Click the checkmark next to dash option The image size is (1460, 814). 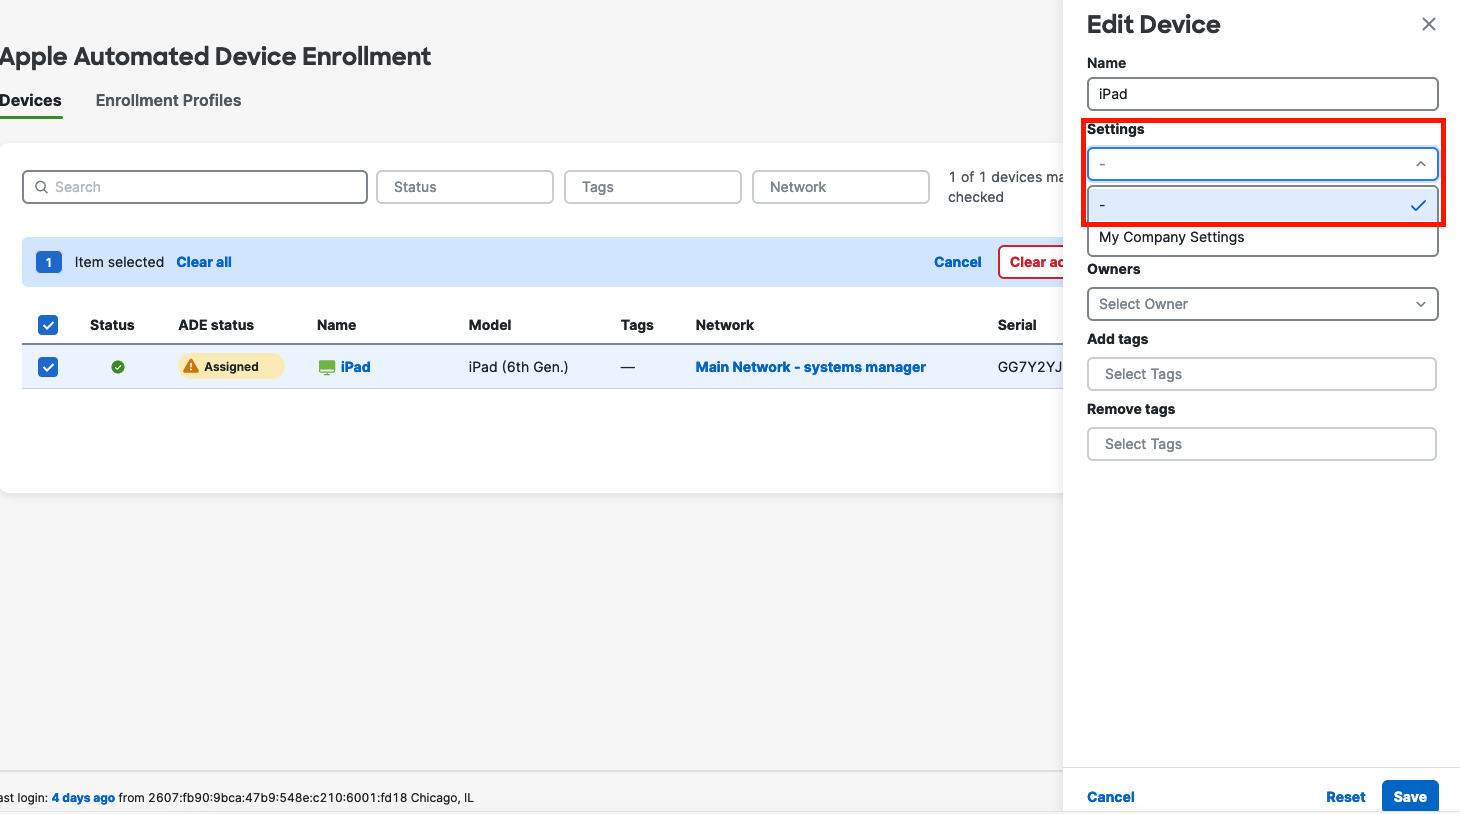(1418, 205)
